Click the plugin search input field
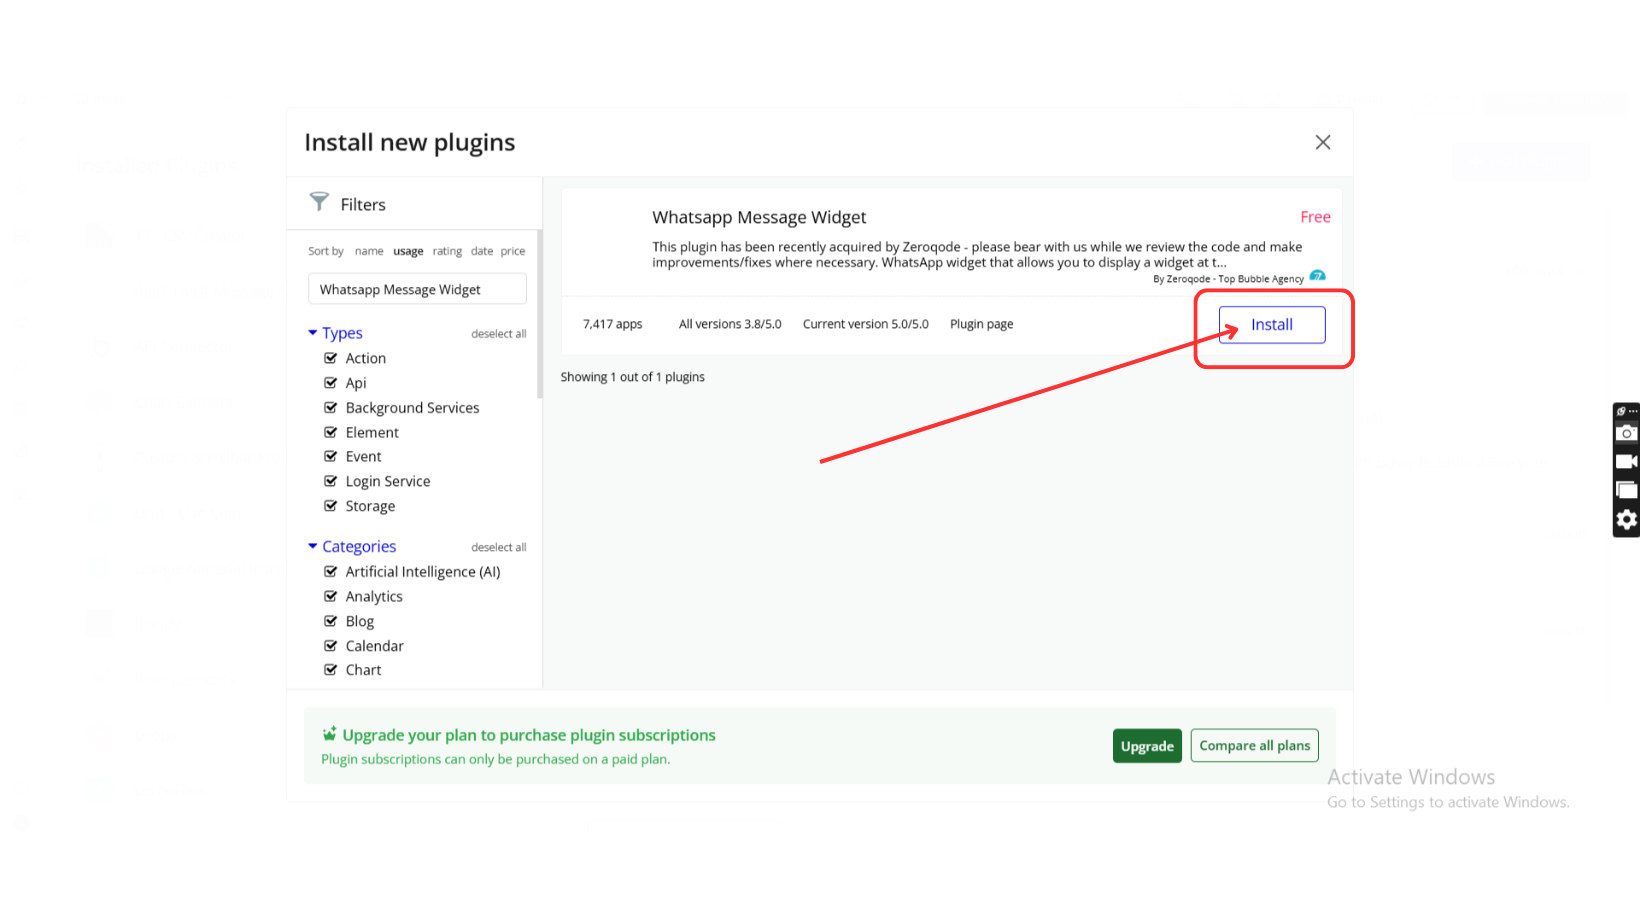 tap(417, 289)
